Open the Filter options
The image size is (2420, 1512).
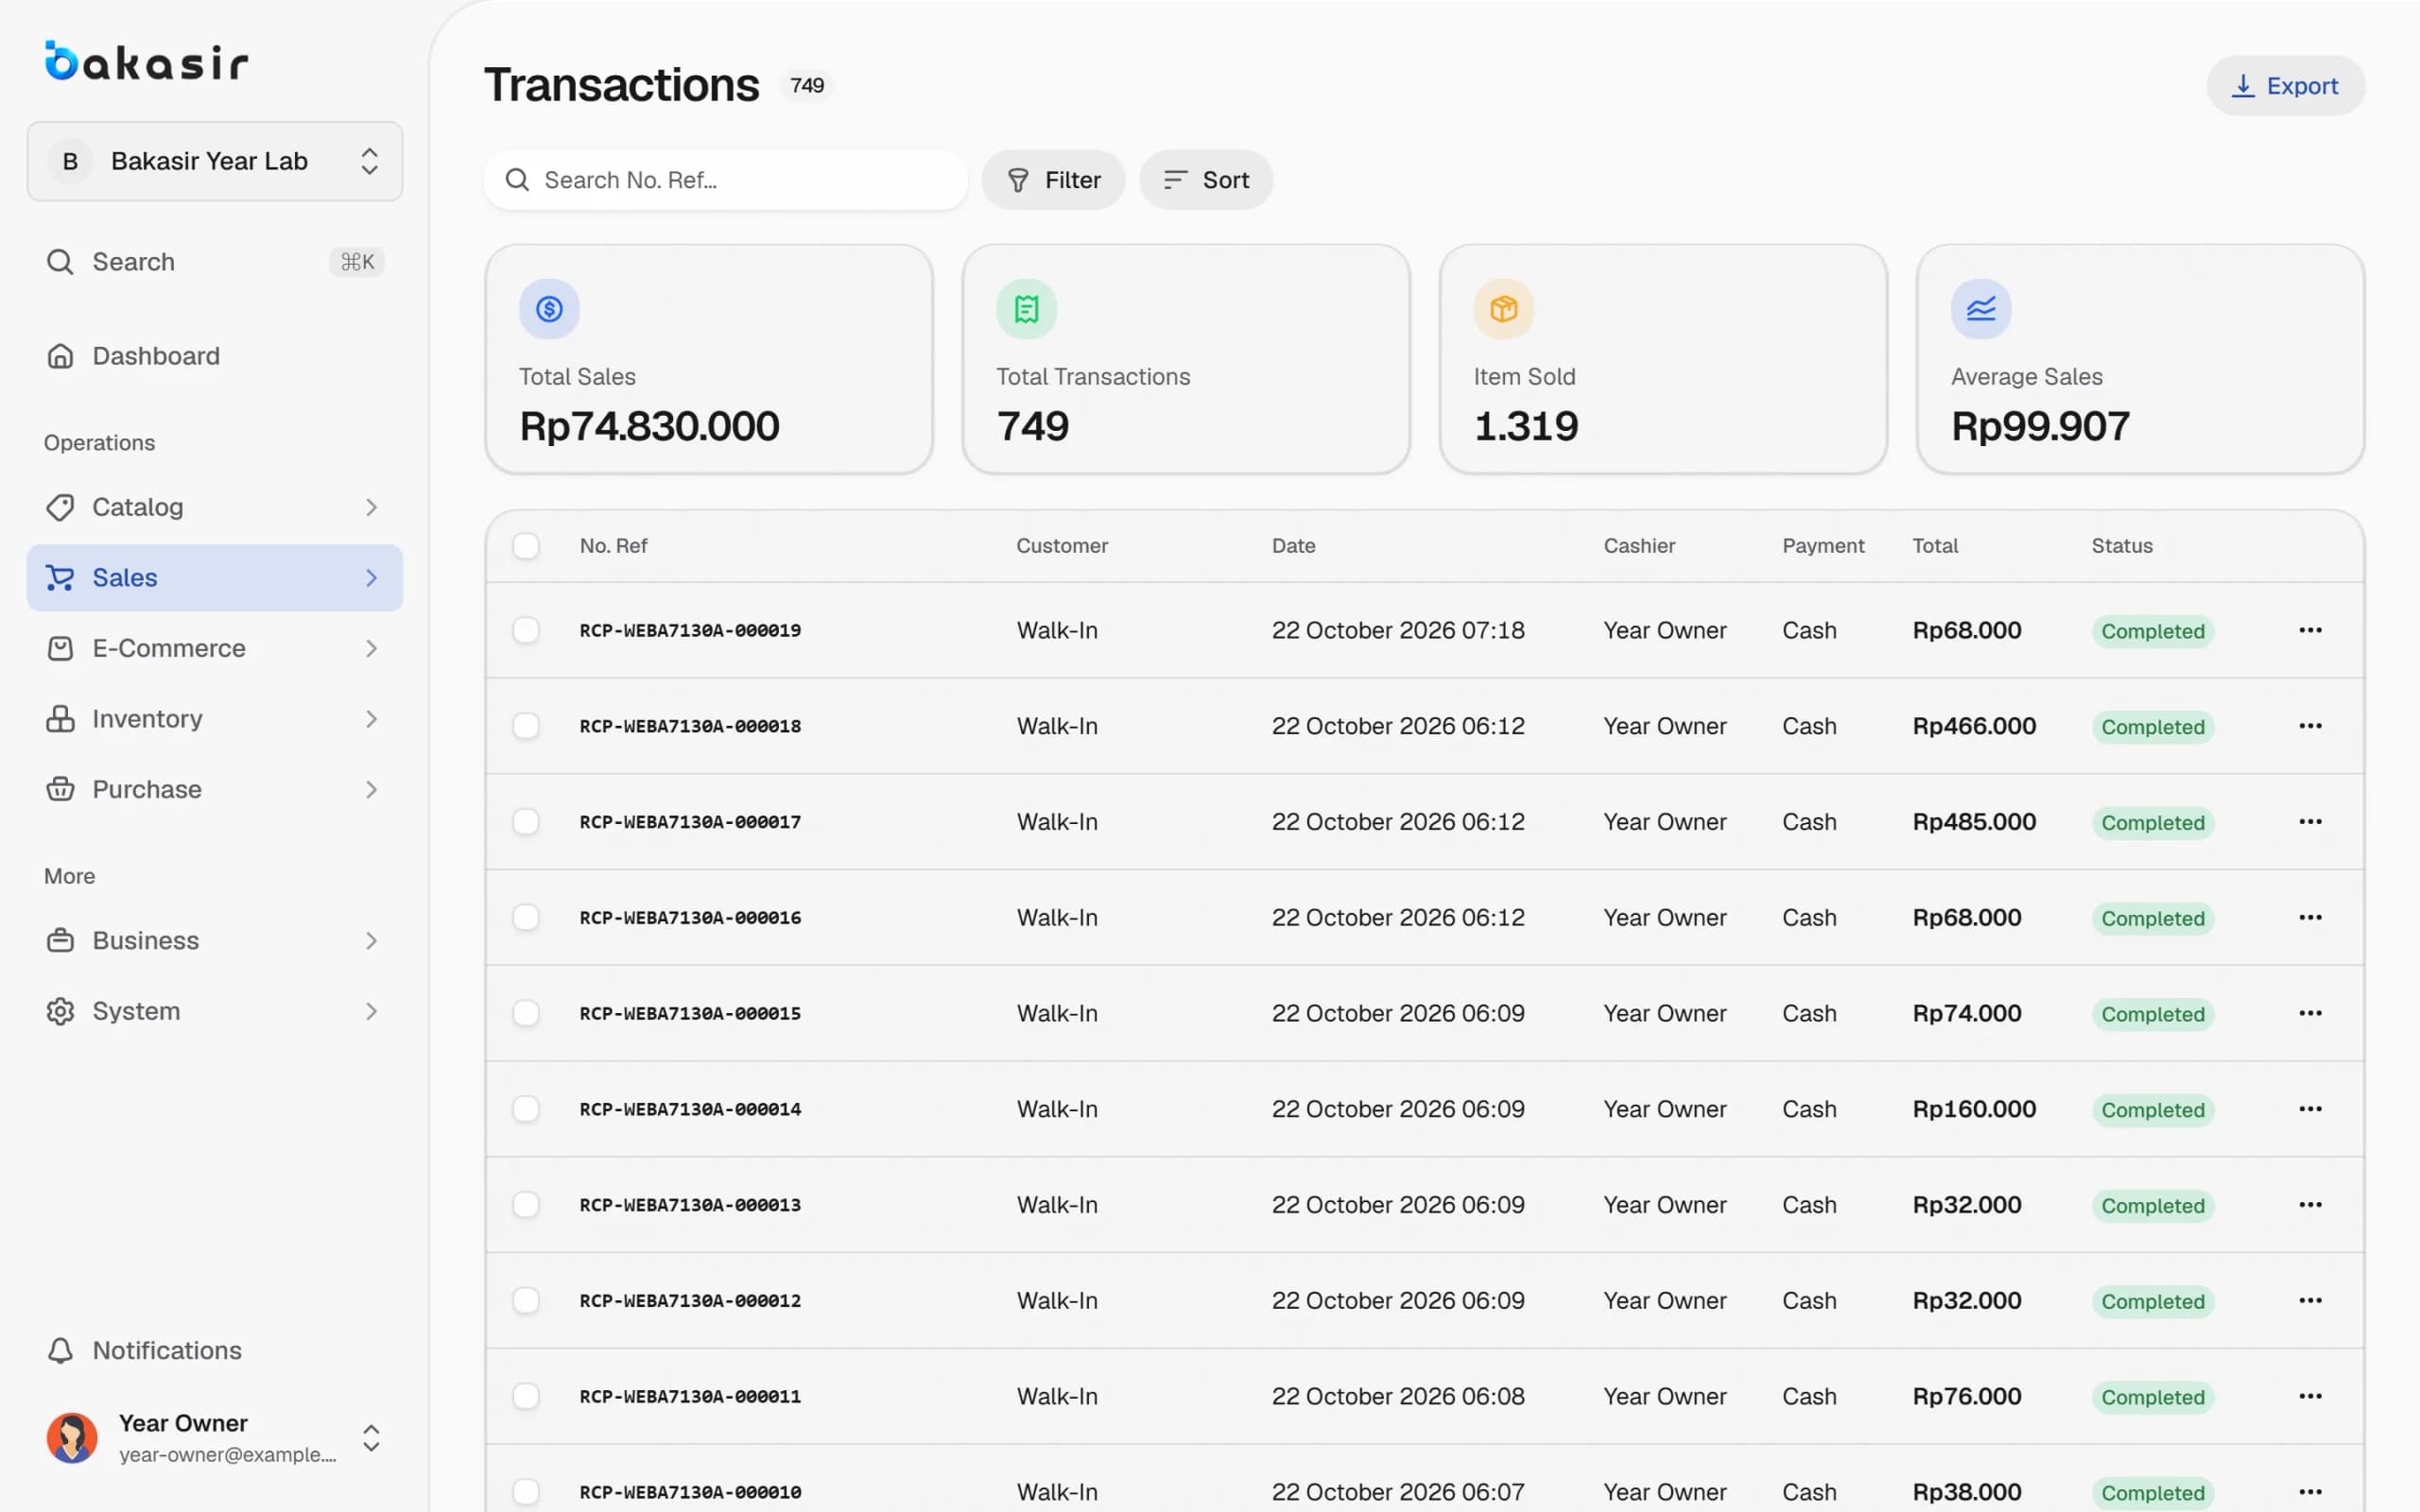[x=1053, y=180]
